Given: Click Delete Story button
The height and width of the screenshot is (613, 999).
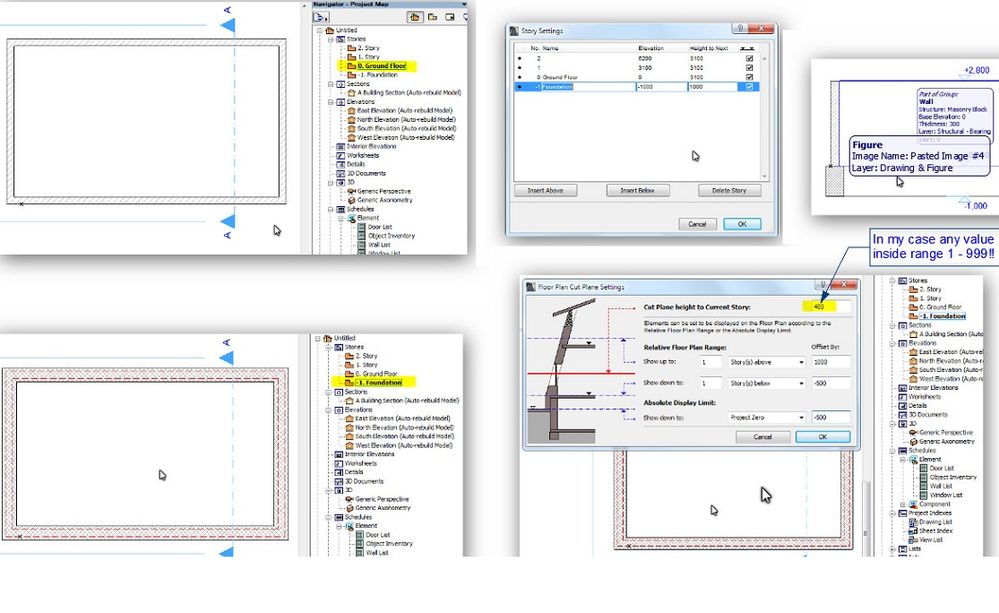Looking at the screenshot, I should (x=729, y=191).
